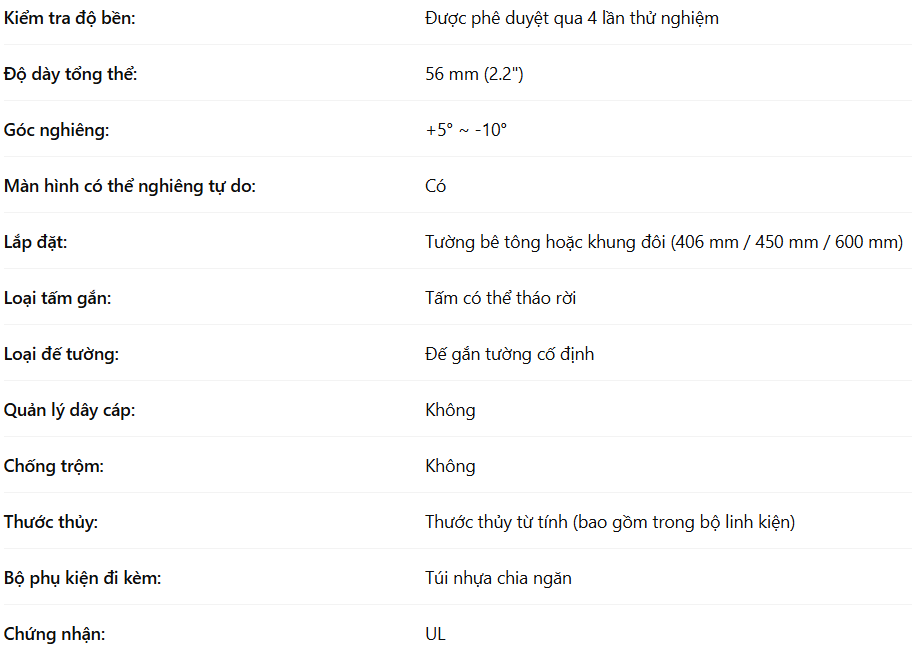Click the "Lắp đặt:" label
This screenshot has width=912, height=647.
(x=36, y=242)
